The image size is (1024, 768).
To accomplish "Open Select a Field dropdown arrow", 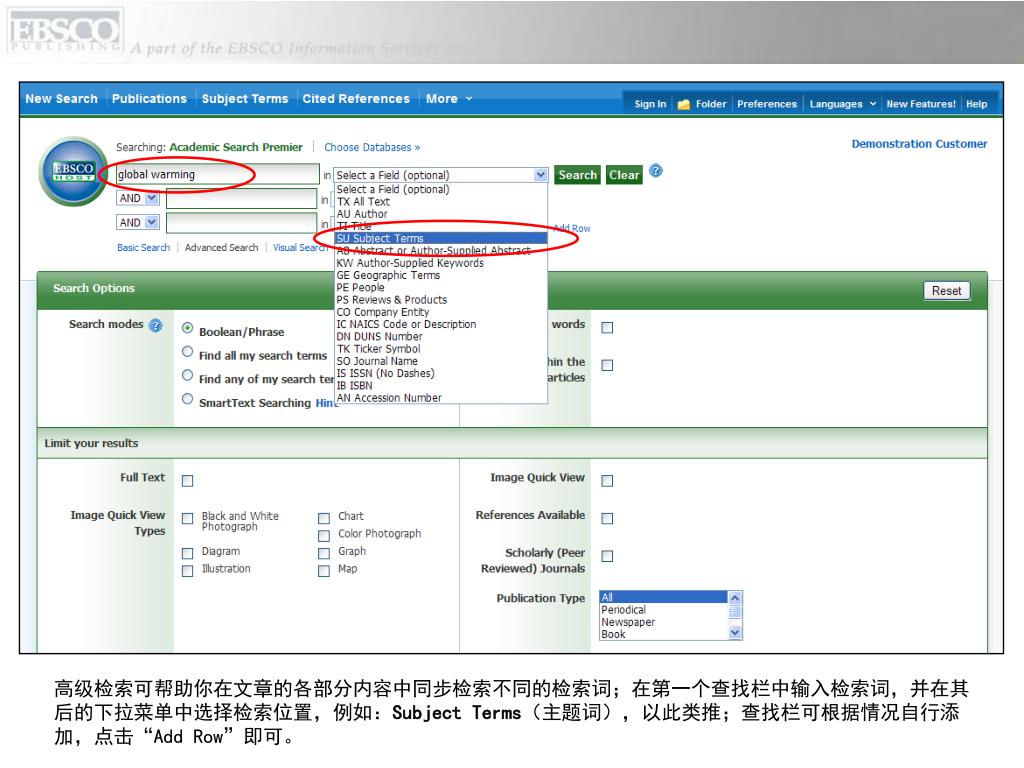I will (540, 175).
